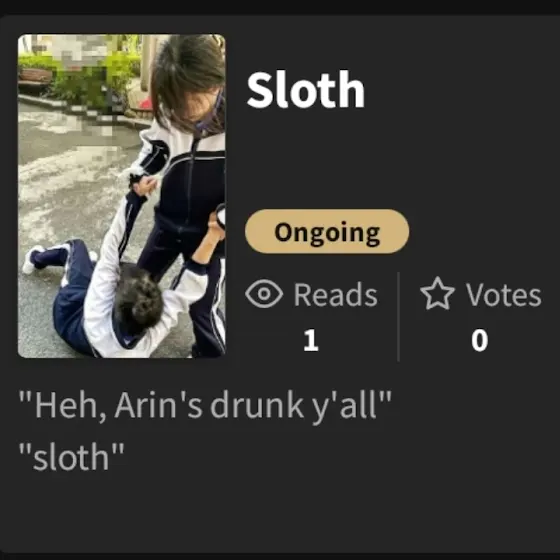Open the Sloth story cover thumbnail

click(x=121, y=196)
